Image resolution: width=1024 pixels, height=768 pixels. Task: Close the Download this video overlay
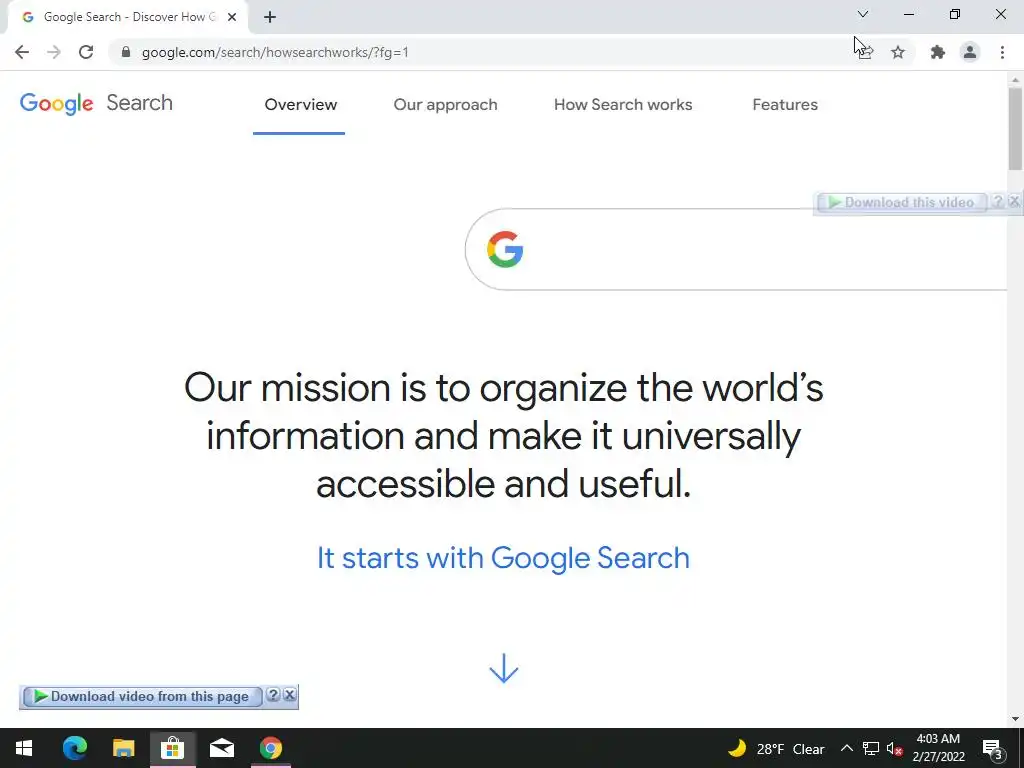1014,202
